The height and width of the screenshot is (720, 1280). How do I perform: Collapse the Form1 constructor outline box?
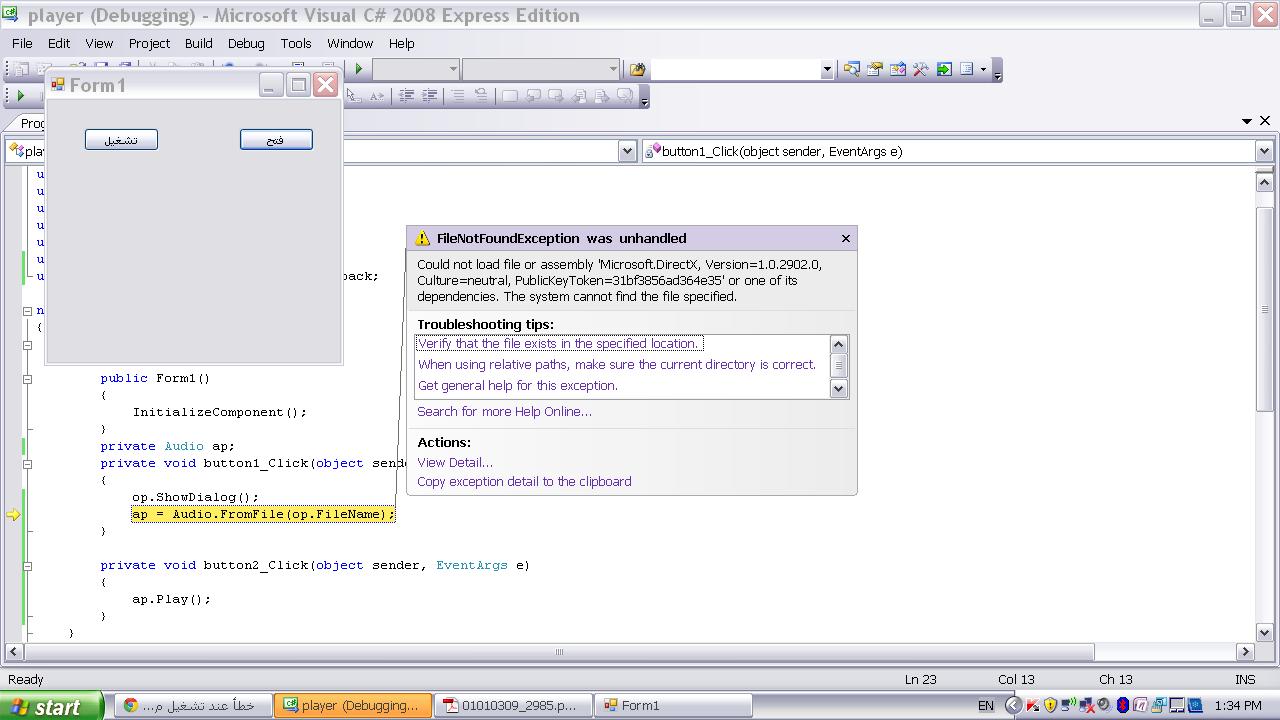[x=27, y=379]
